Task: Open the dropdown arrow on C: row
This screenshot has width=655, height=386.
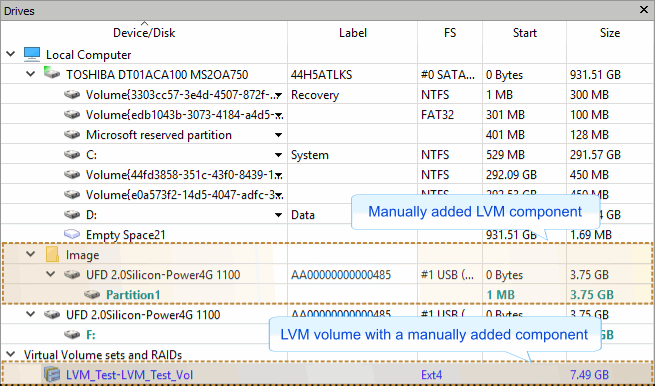Action: pos(278,155)
